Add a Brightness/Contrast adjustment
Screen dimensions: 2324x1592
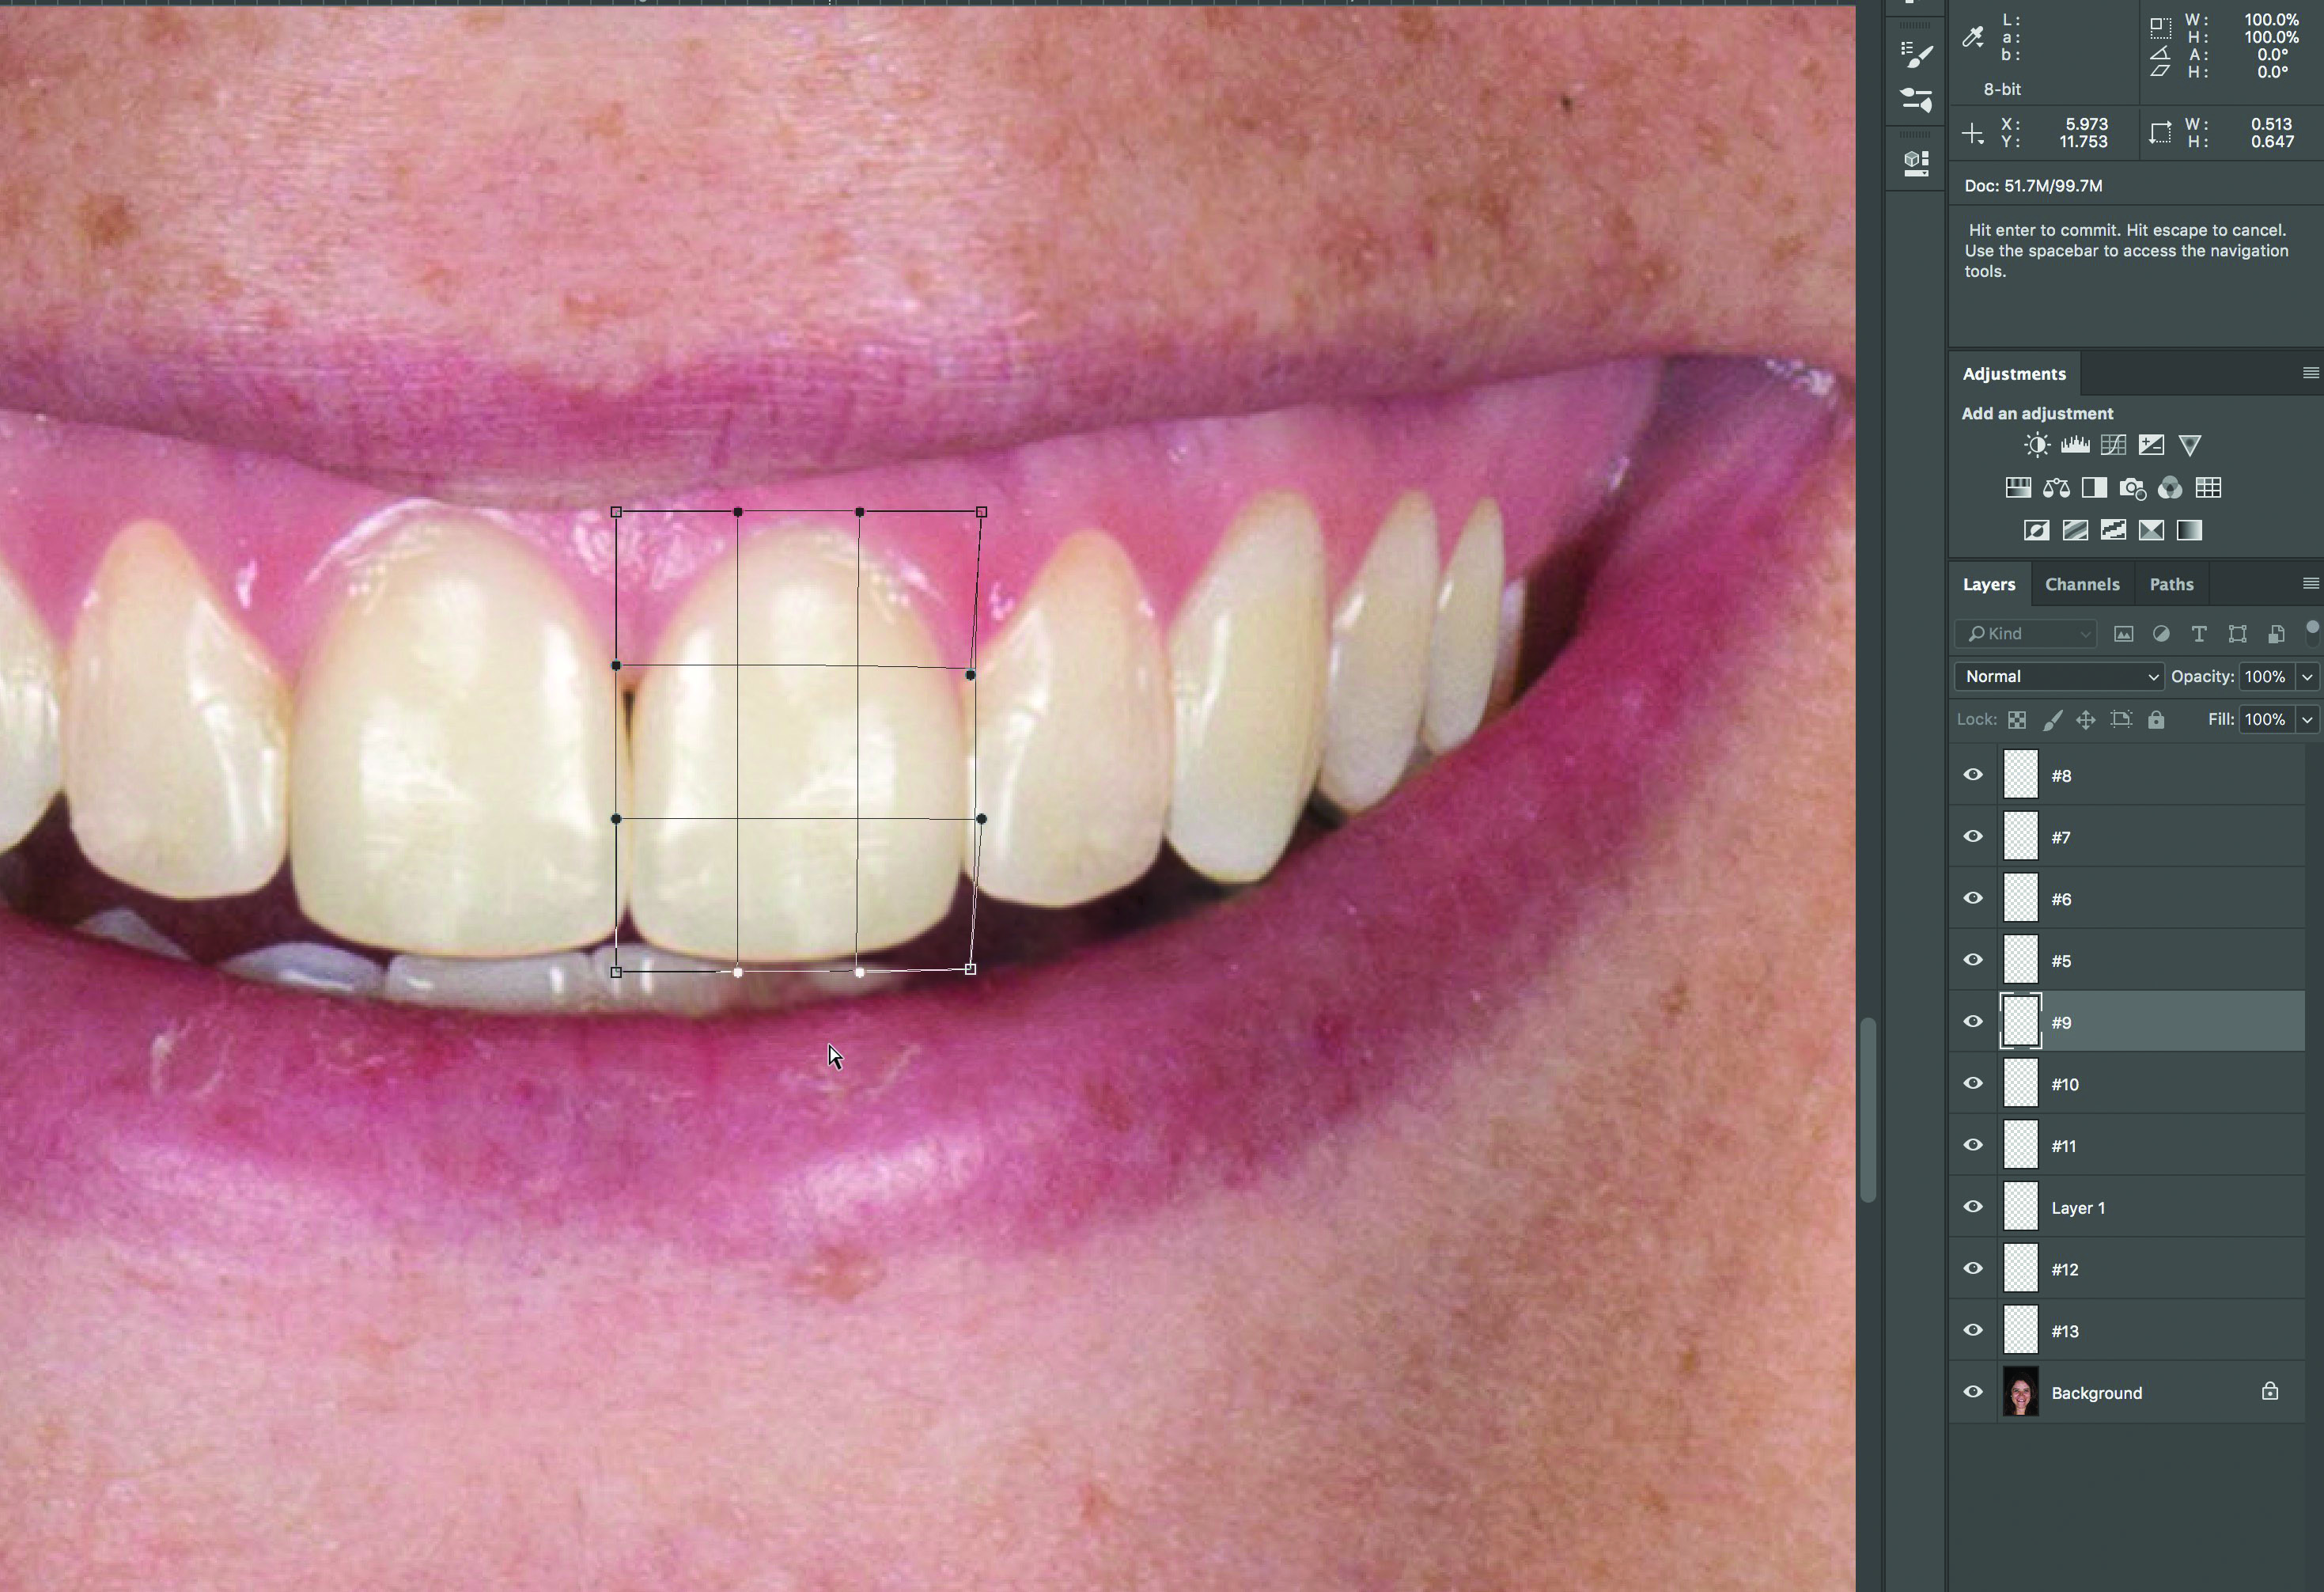point(2036,445)
